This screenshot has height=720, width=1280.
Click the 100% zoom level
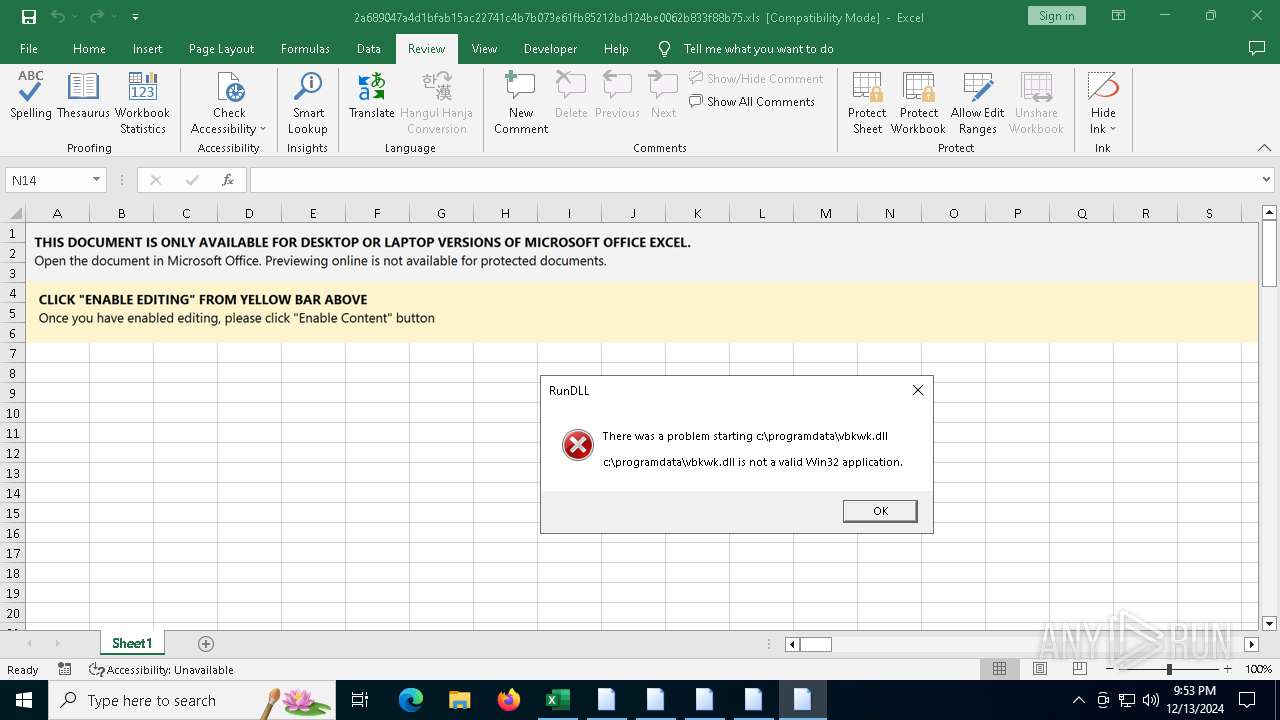click(x=1258, y=669)
